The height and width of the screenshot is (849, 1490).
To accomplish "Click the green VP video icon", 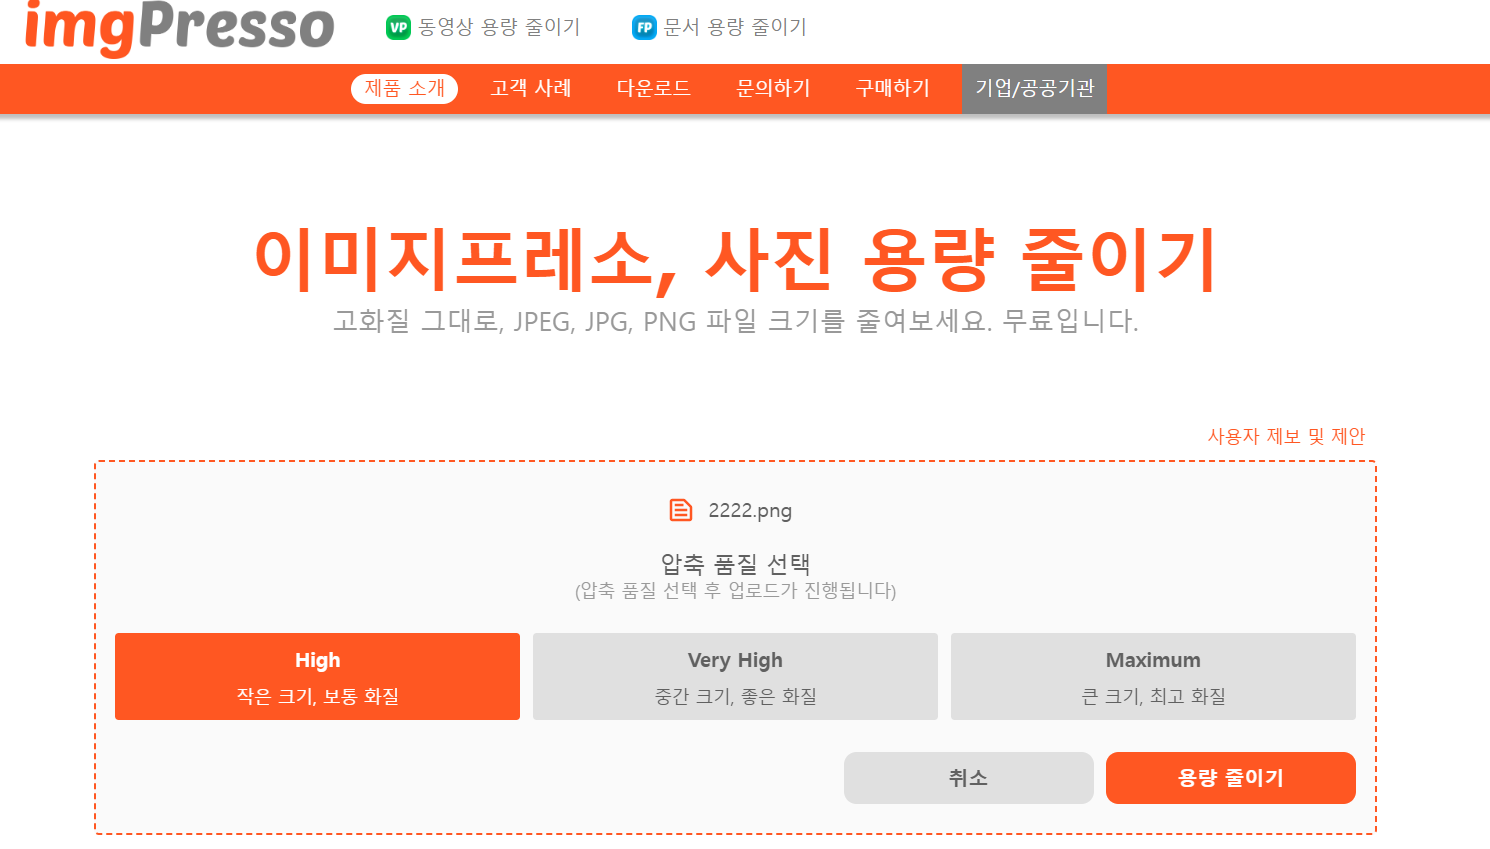I will tap(398, 28).
